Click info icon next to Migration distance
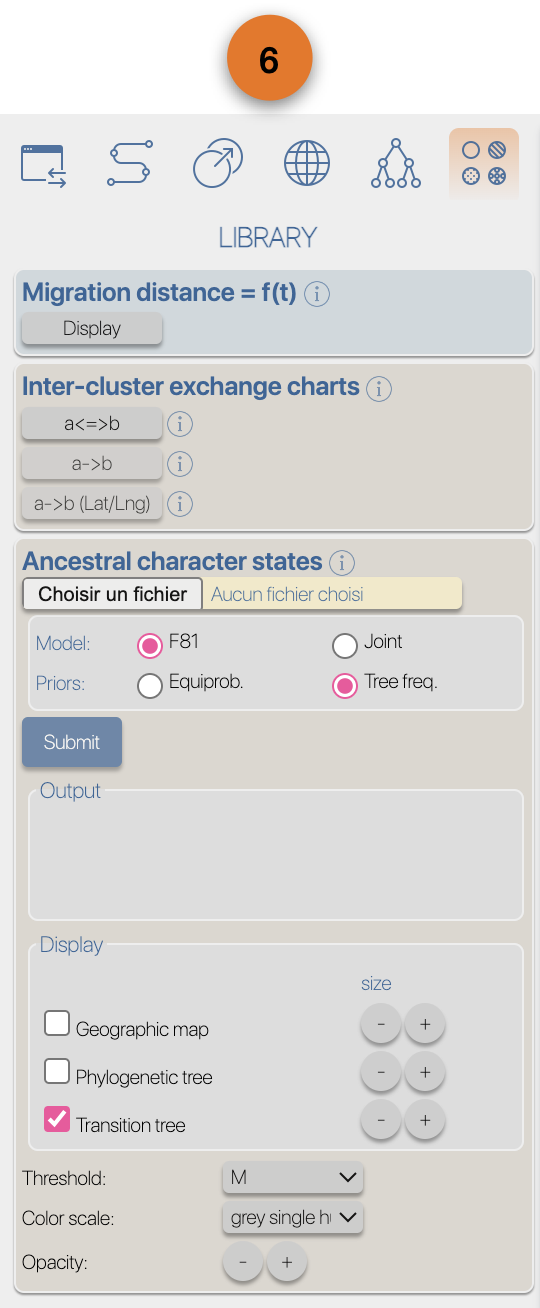 tap(317, 294)
